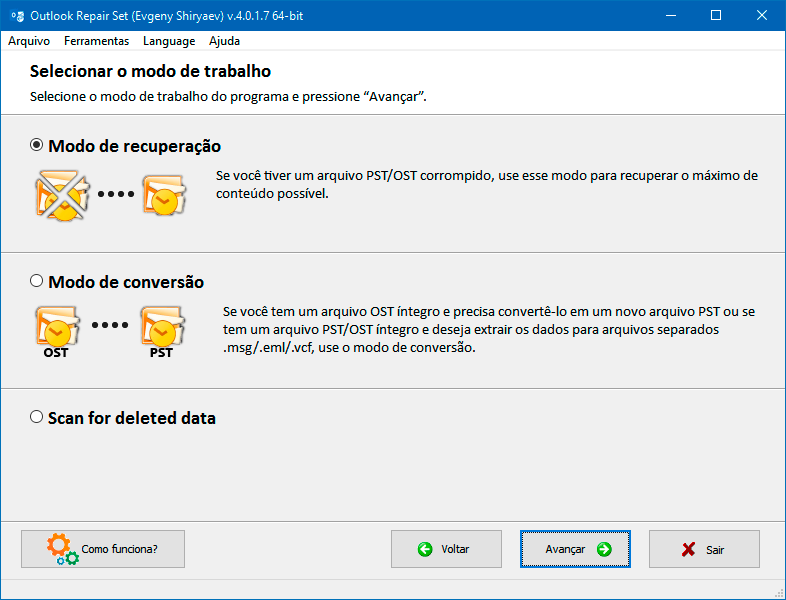The image size is (786, 600).
Task: Open the Language menu
Action: click(x=169, y=41)
